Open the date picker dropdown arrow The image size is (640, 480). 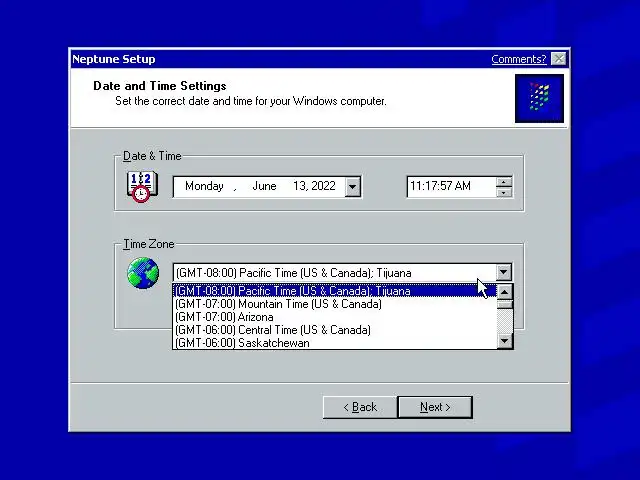point(352,187)
